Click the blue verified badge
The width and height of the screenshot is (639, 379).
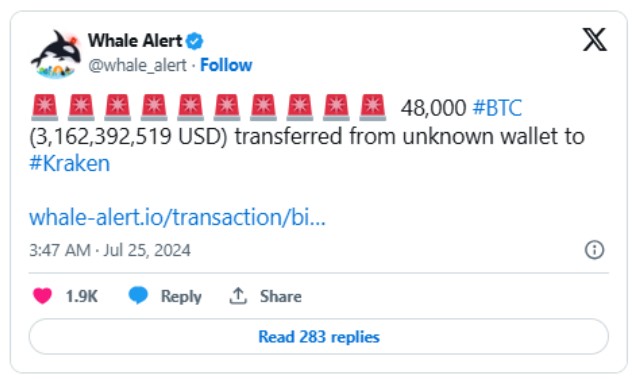point(194,41)
